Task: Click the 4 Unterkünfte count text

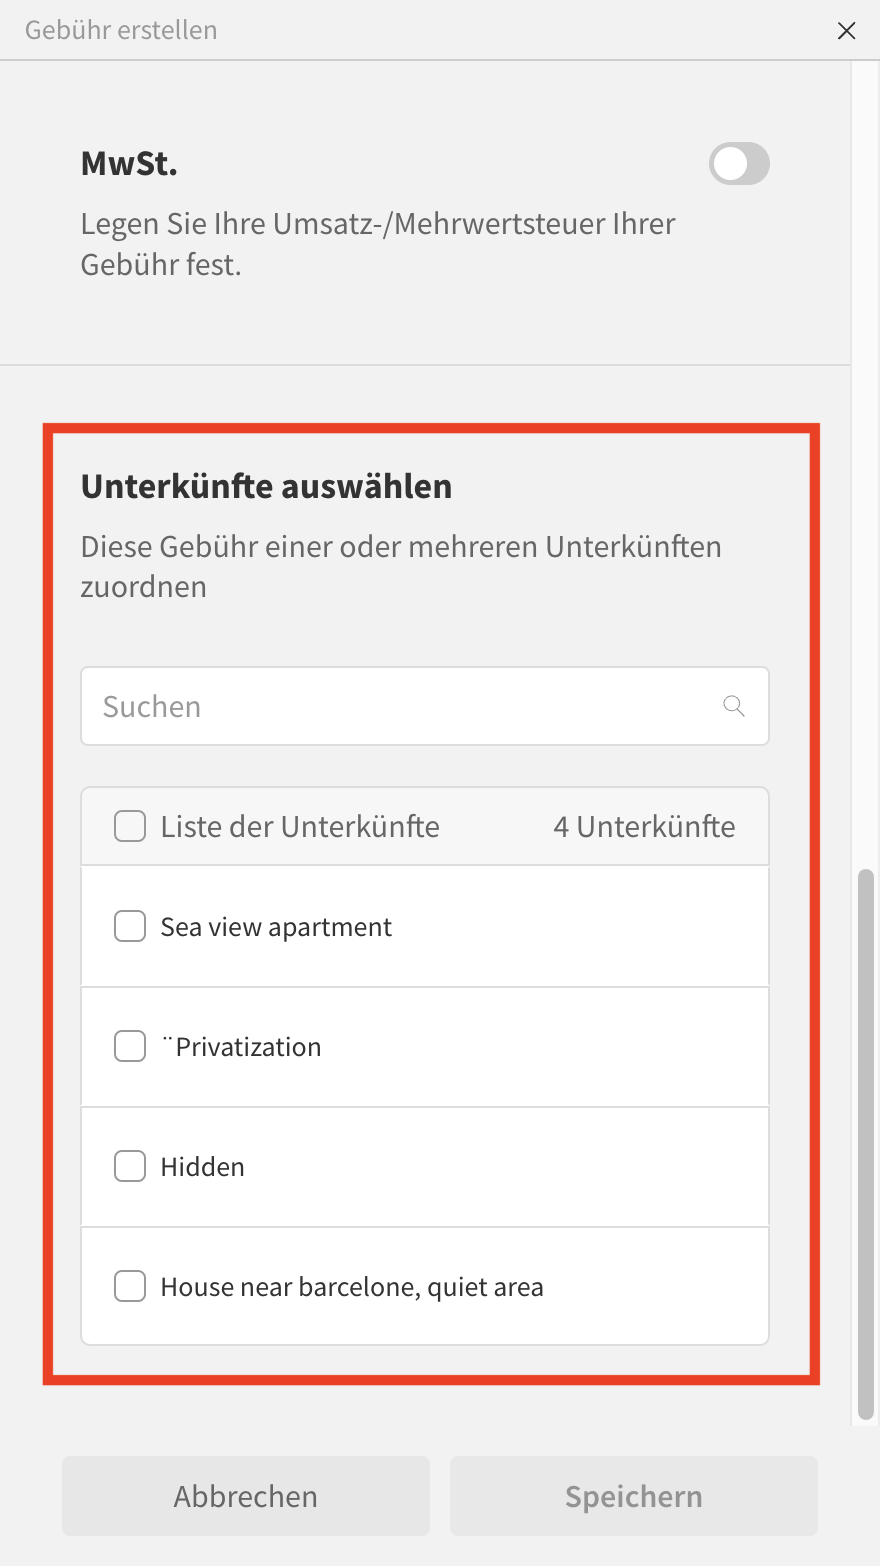Action: coord(644,827)
